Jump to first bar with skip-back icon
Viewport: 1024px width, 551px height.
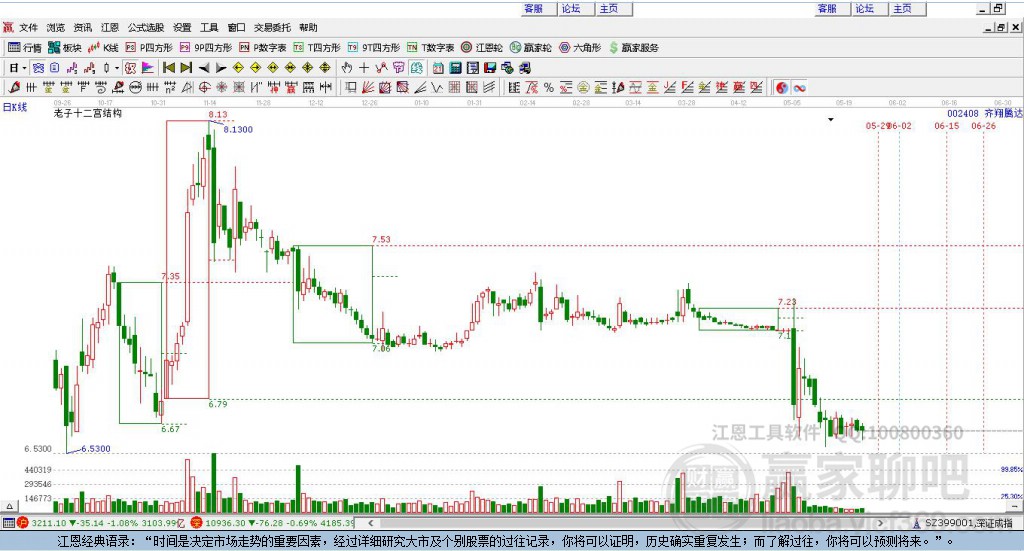(168, 67)
